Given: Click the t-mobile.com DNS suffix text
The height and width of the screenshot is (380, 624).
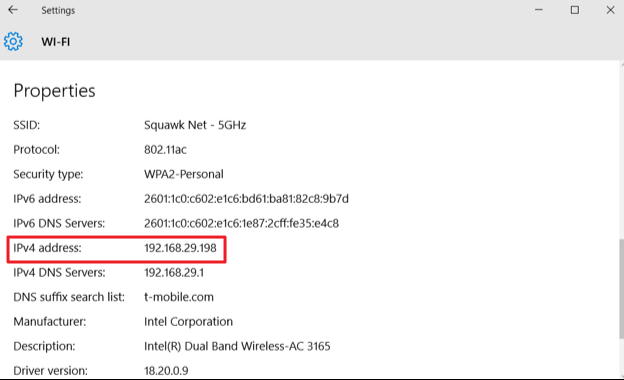Looking at the screenshot, I should pyautogui.click(x=179, y=297).
